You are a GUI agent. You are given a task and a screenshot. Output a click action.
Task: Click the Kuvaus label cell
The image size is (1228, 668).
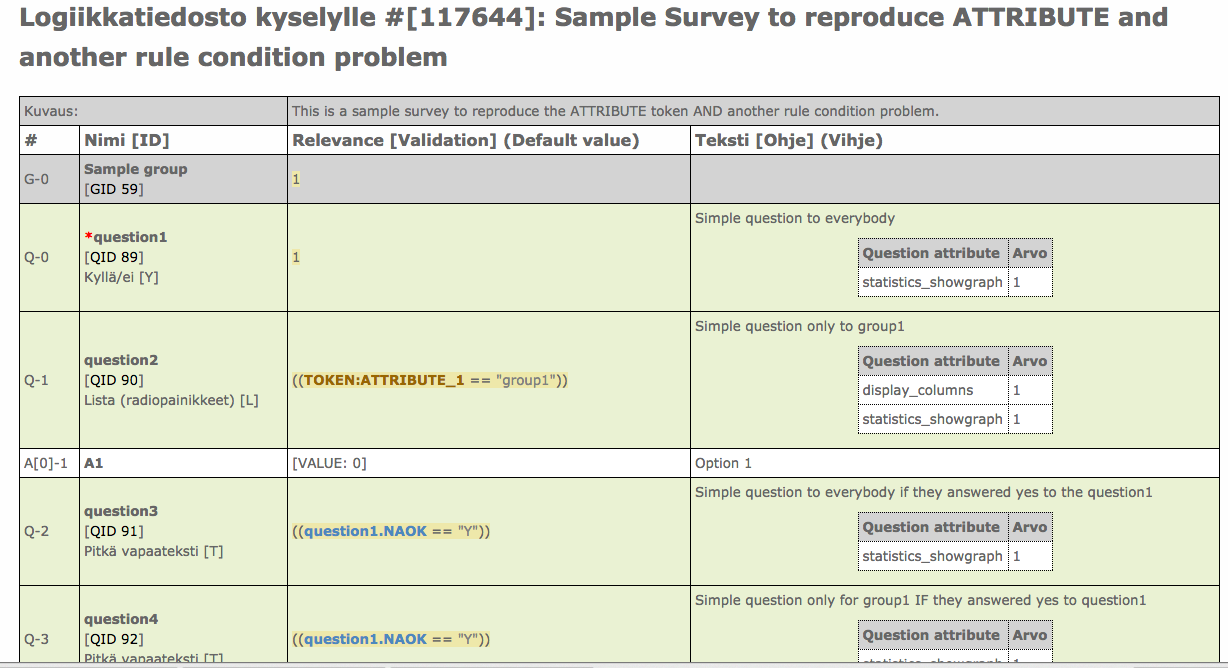51,111
